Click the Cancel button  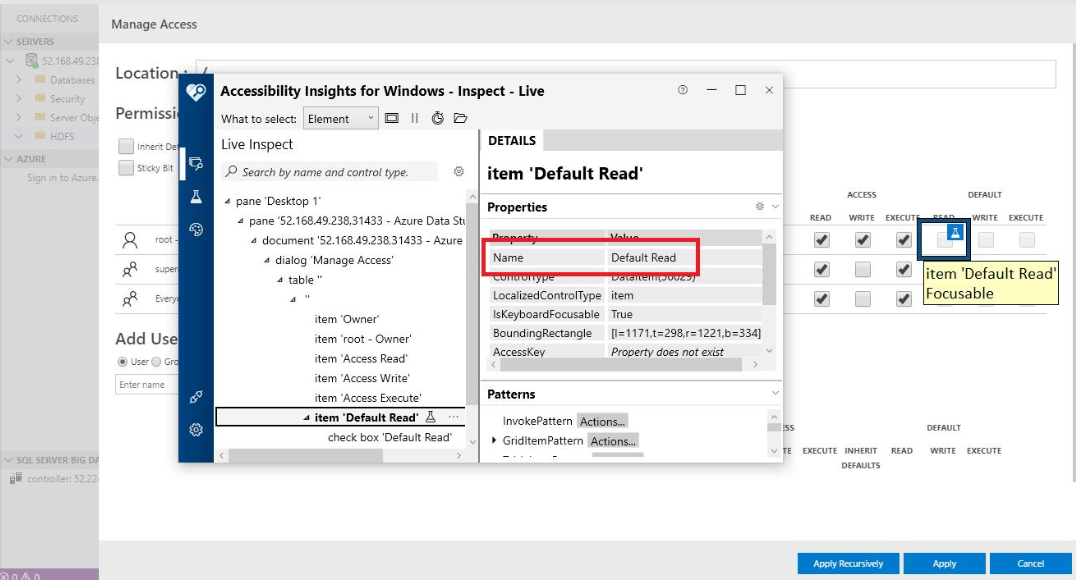[1031, 563]
